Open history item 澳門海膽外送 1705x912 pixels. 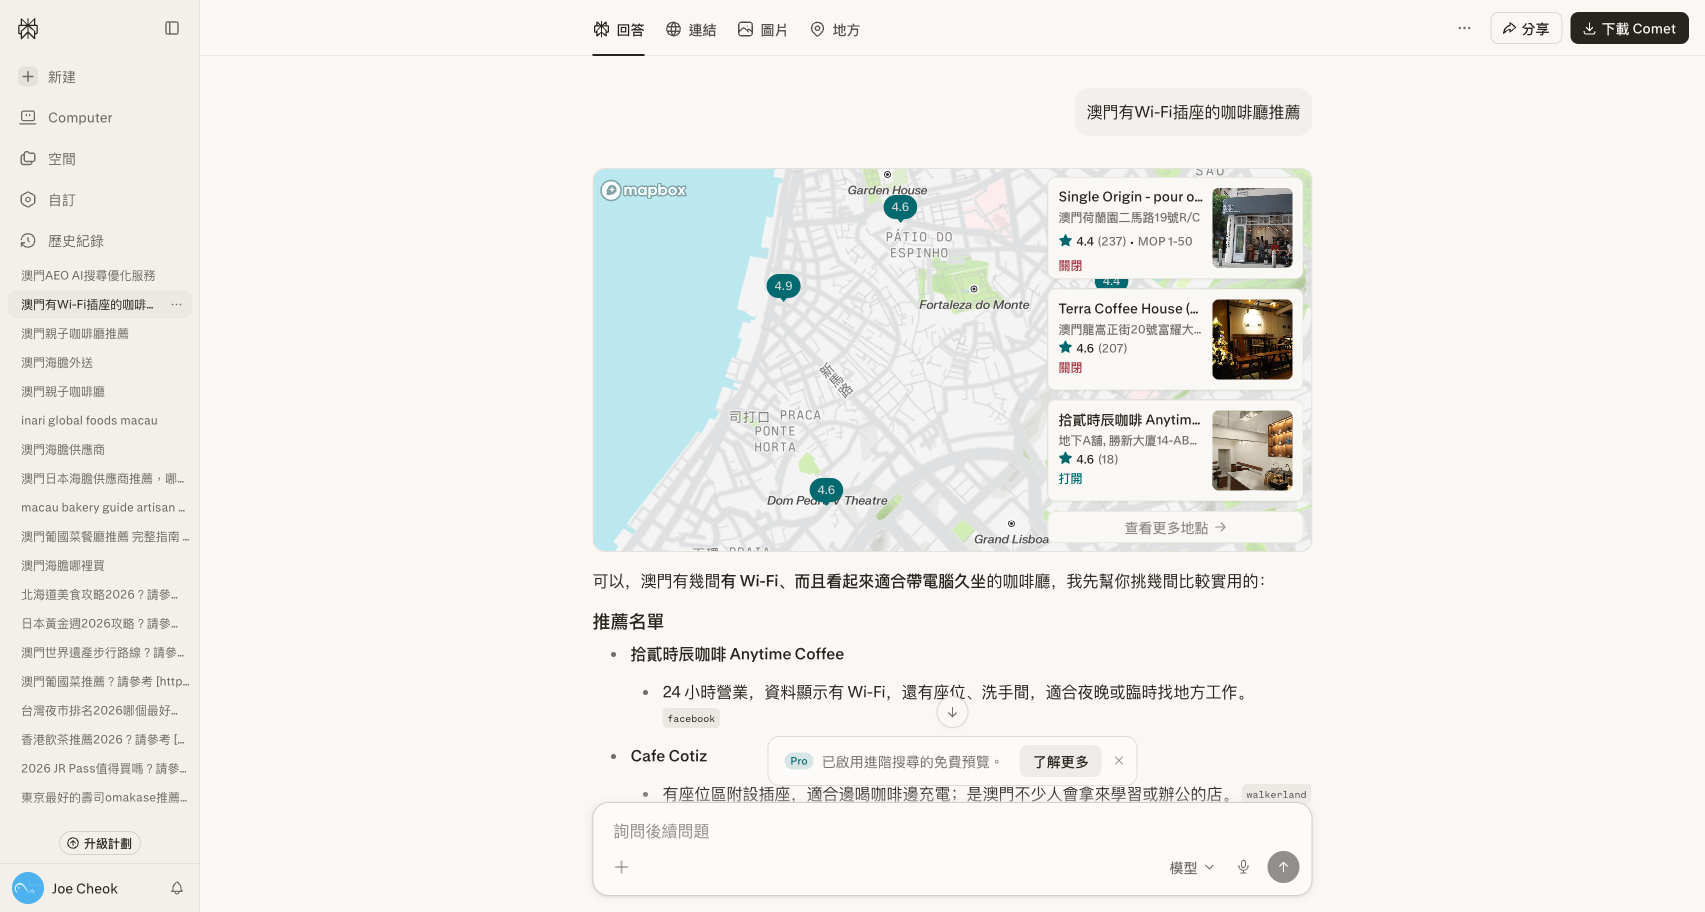57,362
